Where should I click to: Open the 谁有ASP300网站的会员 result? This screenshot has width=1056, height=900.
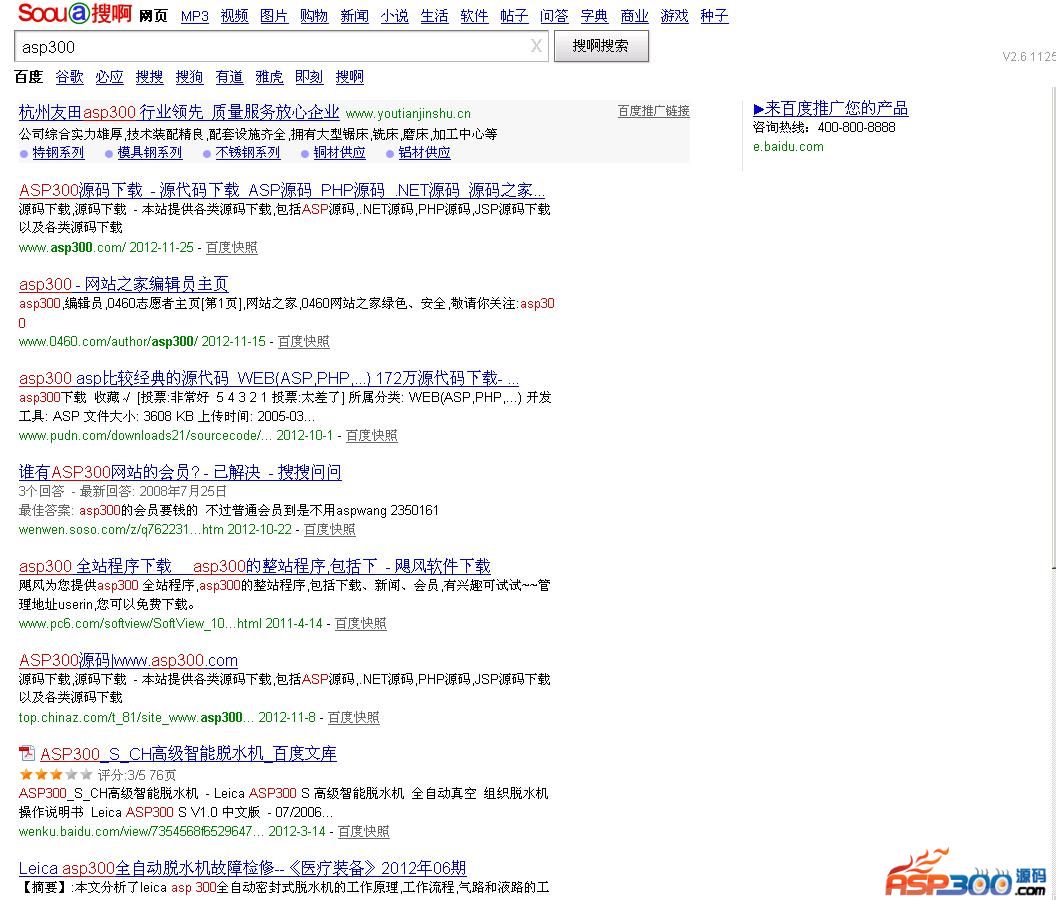click(180, 472)
